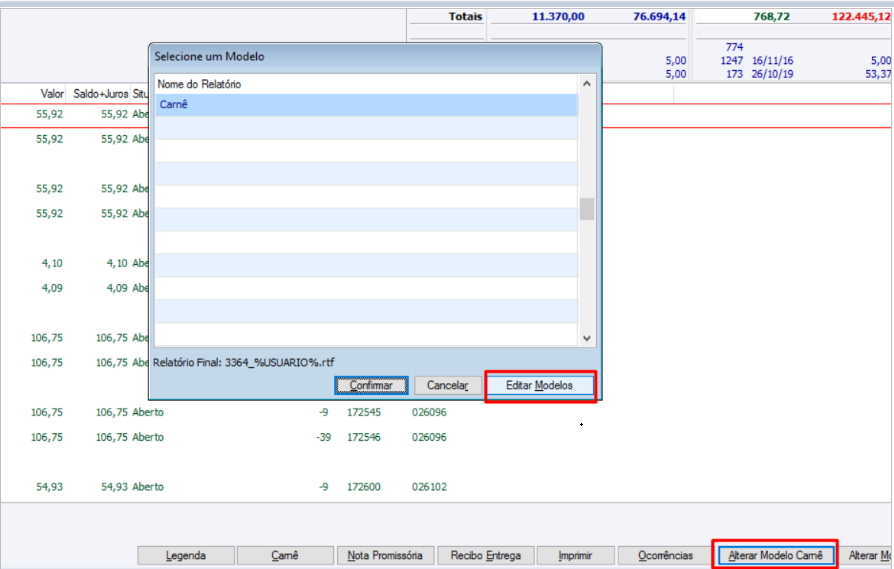Open the Legenda button
894x569 pixels.
186,555
